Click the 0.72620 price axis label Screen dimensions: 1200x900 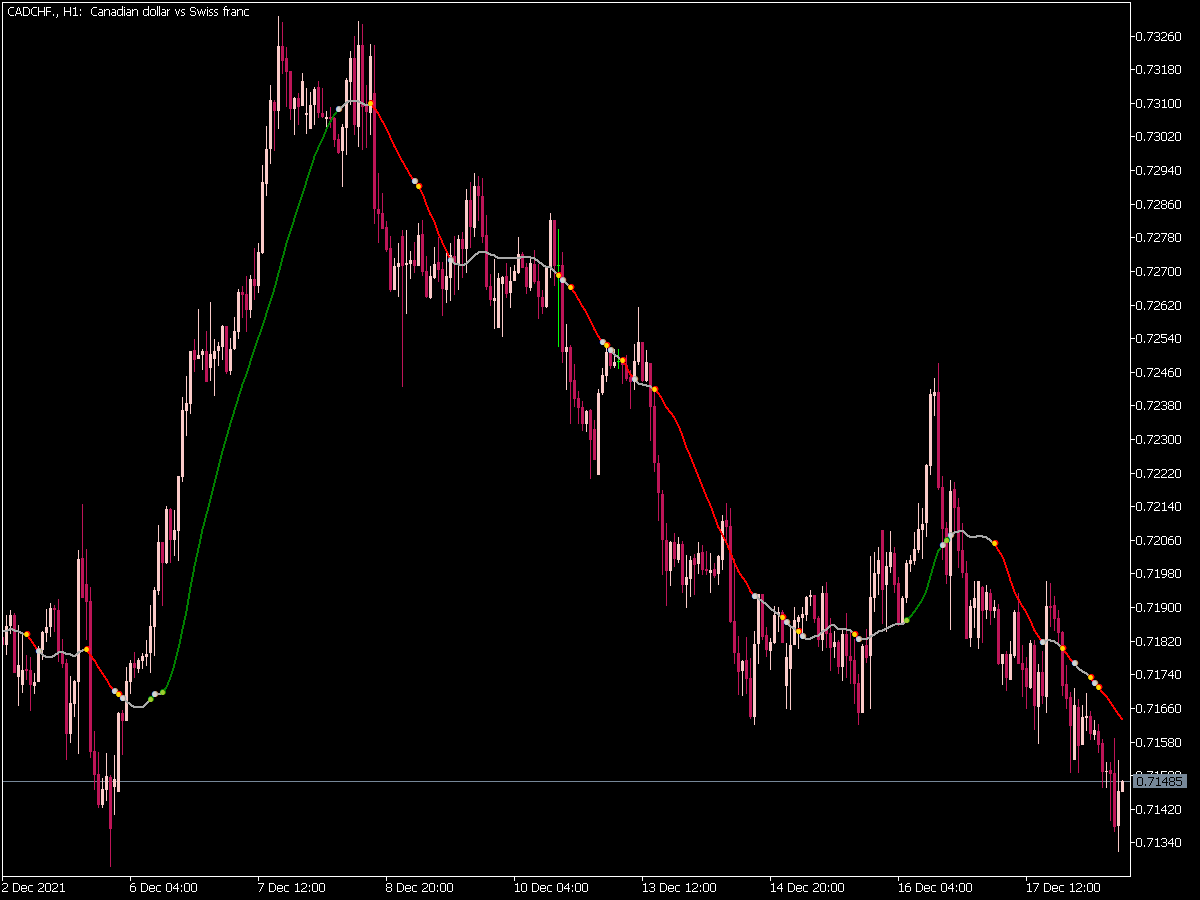(x=1158, y=305)
